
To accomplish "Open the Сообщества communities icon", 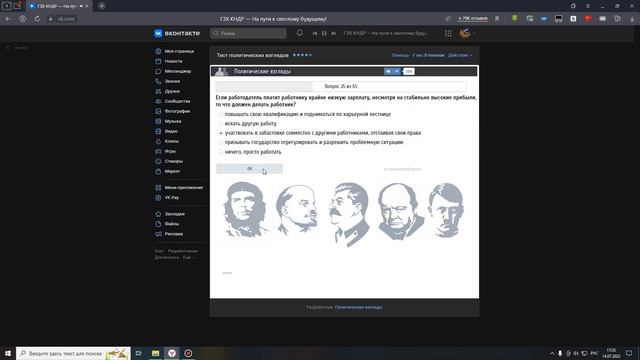I will click(158, 101).
